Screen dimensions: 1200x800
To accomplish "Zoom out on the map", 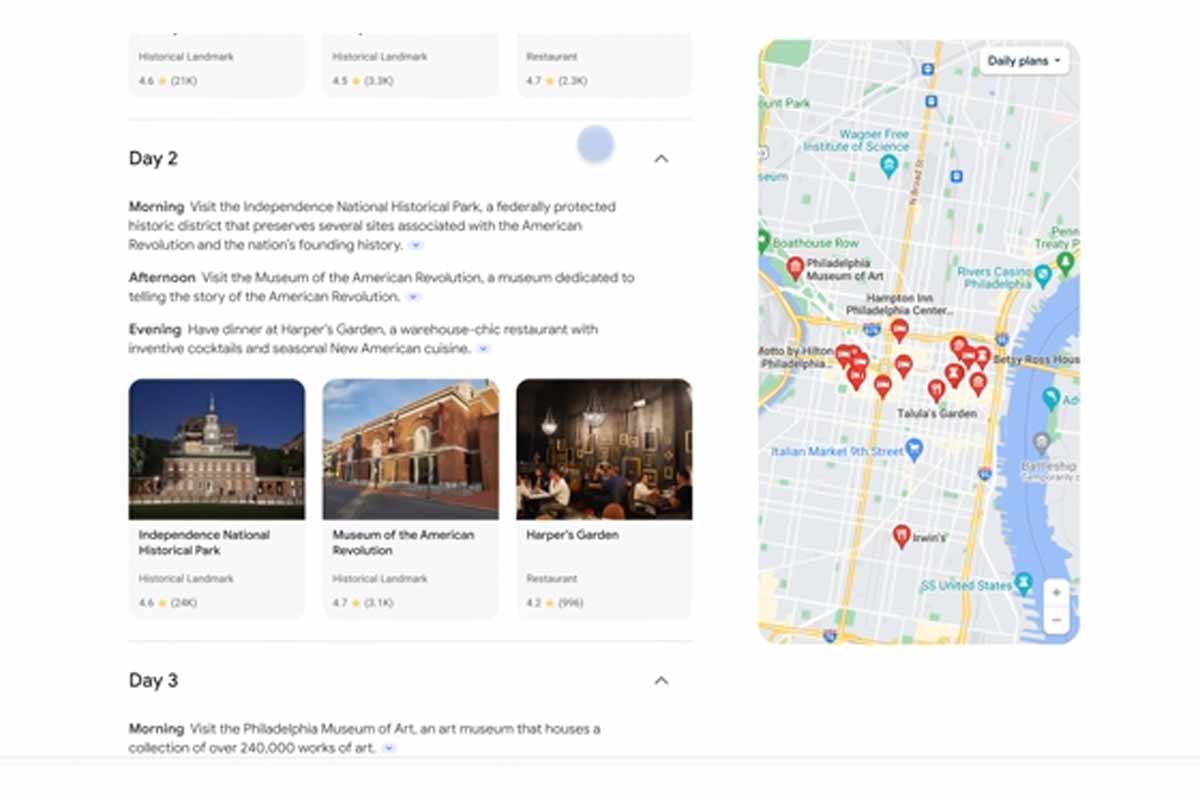I will pos(1056,620).
